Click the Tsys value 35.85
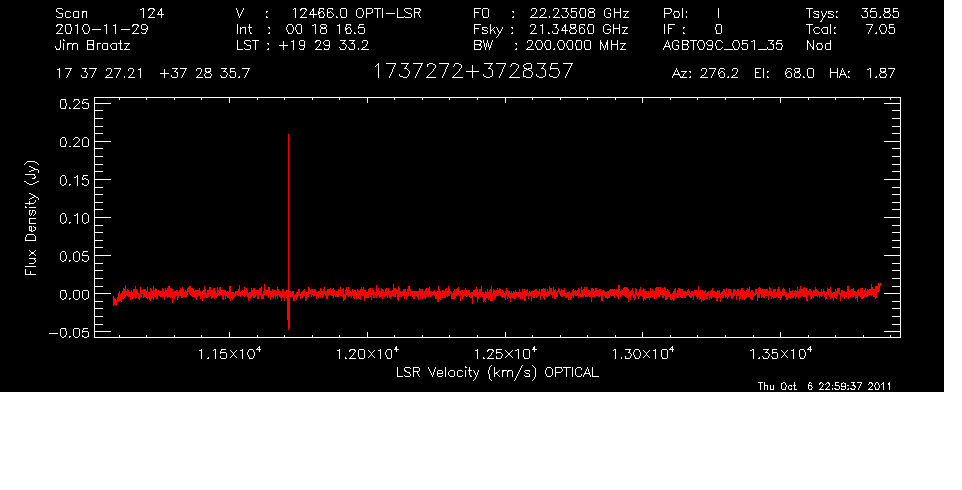Viewport: 962px width, 490px height. pos(880,13)
